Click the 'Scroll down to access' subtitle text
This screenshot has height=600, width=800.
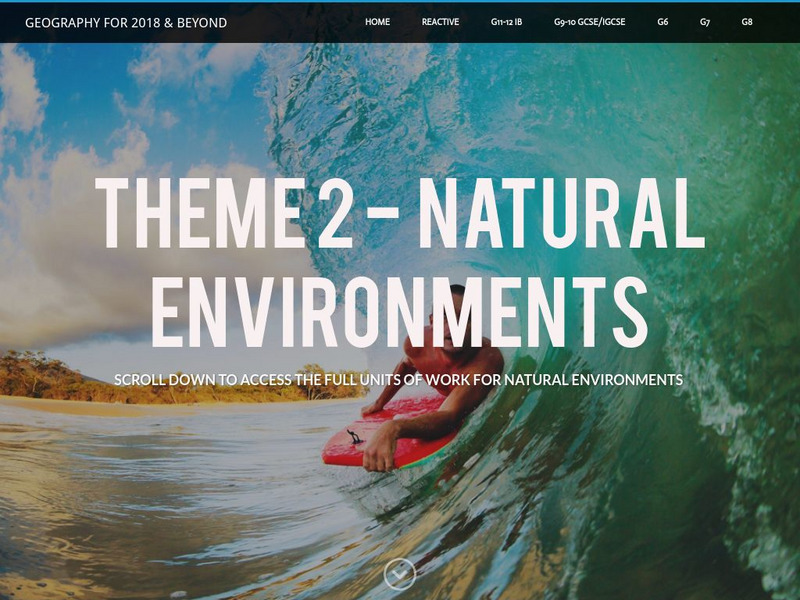398,380
